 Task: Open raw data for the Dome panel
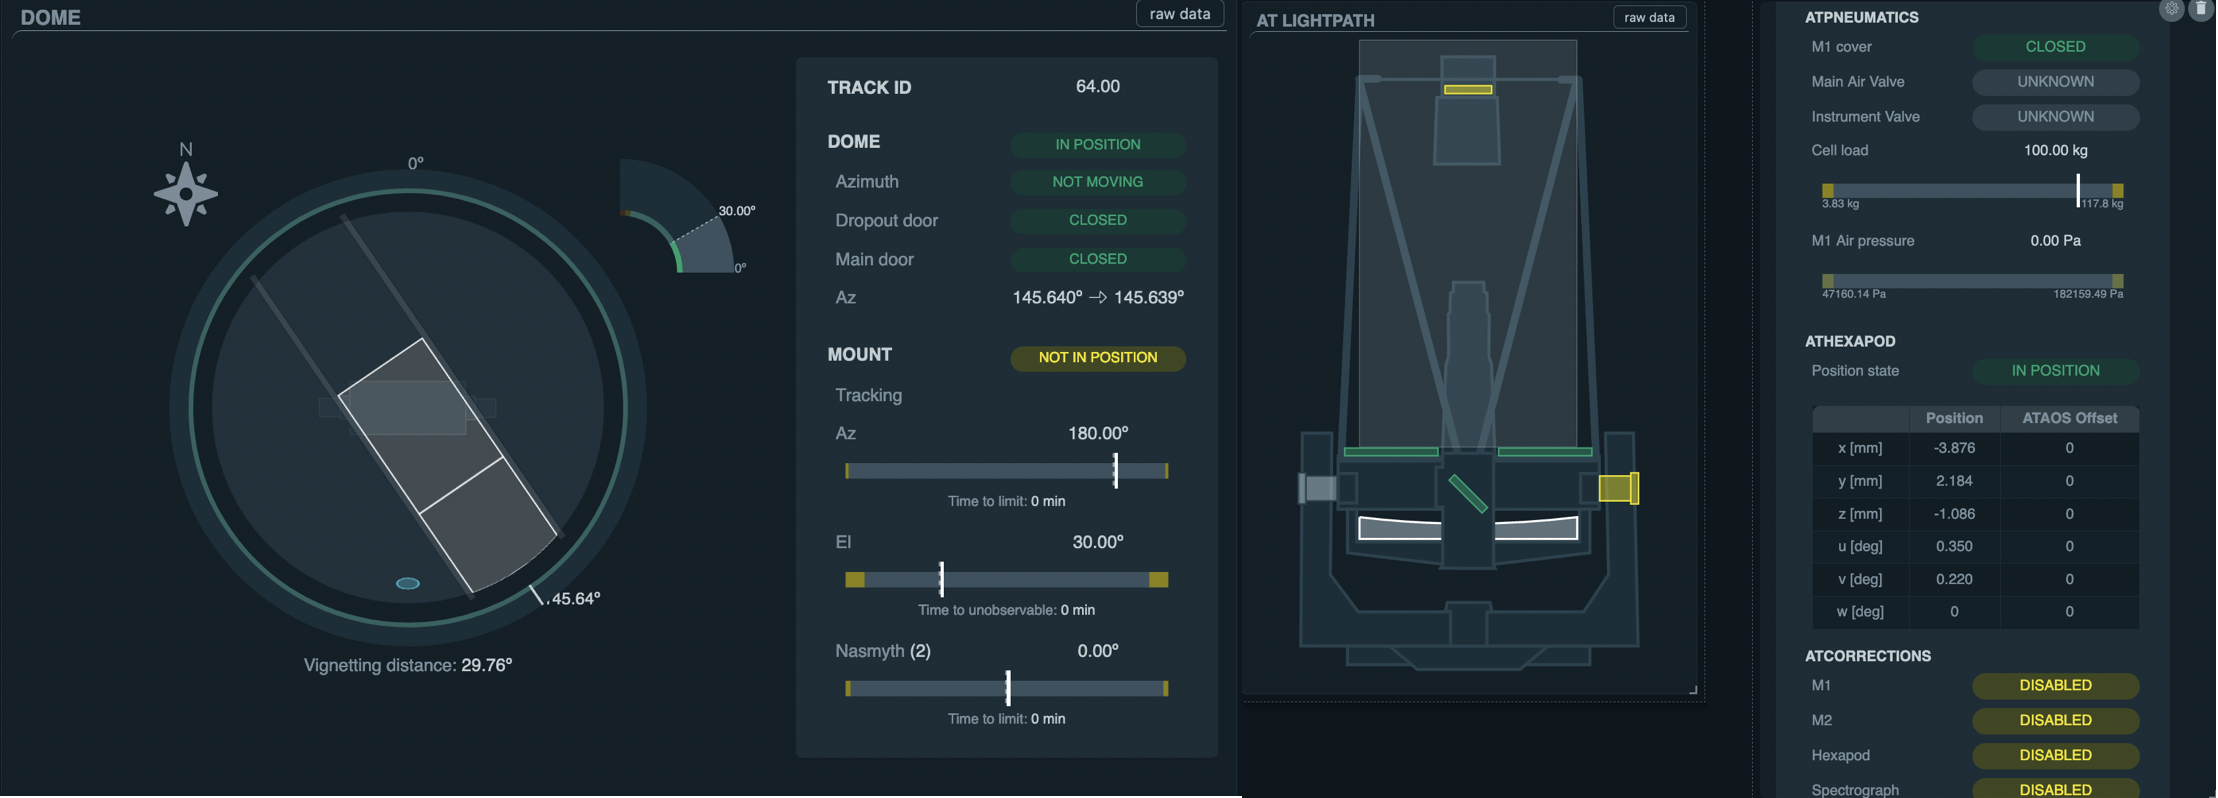tap(1179, 14)
